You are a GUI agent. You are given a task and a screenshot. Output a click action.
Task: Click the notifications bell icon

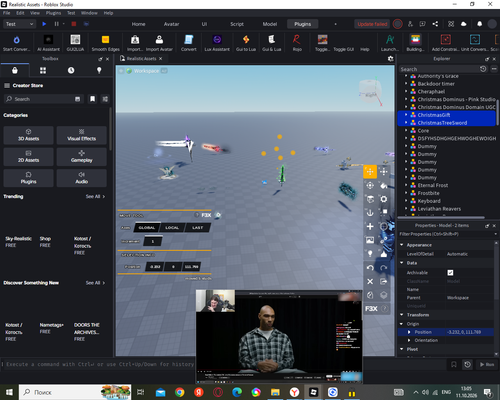tap(479, 24)
